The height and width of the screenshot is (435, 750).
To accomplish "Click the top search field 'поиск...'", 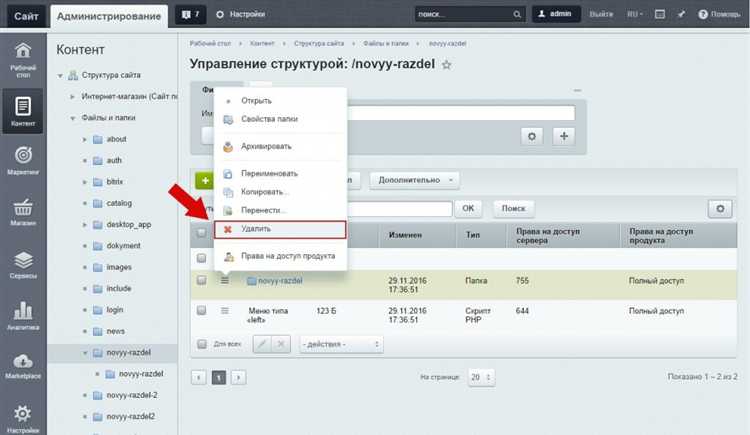I will [x=464, y=16].
